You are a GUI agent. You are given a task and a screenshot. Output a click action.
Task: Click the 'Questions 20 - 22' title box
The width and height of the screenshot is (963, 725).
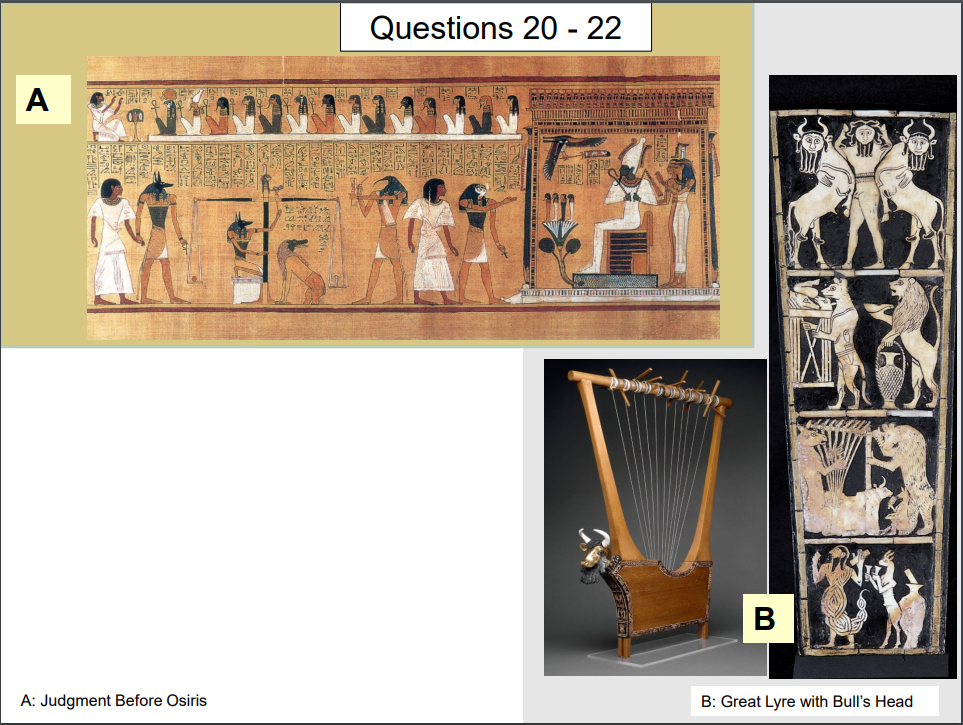pyautogui.click(x=496, y=28)
